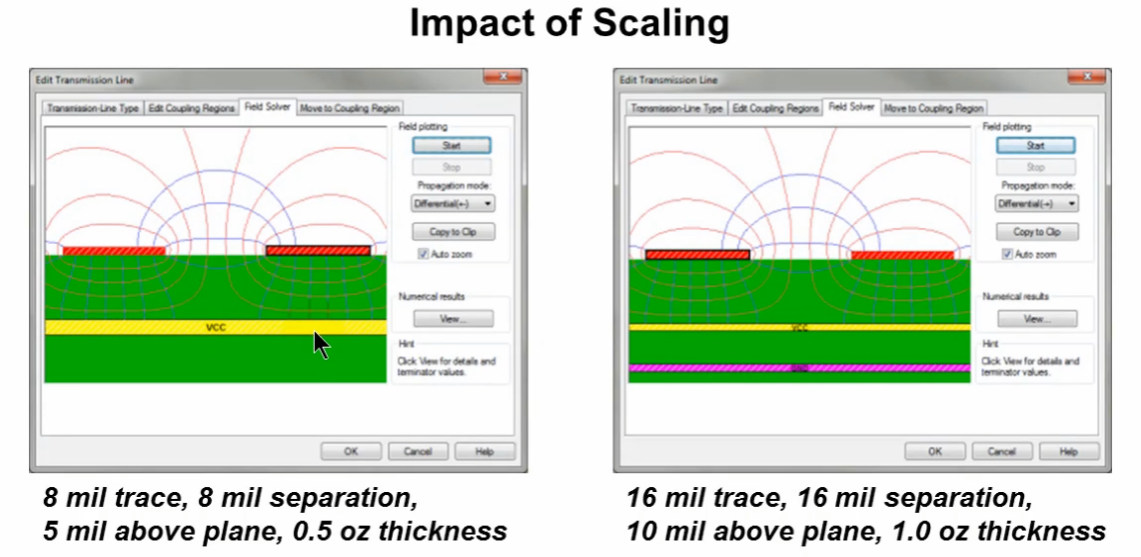This screenshot has width=1141, height=557.
Task: Open Propagation mode dropdown in left dialog
Action: point(452,203)
